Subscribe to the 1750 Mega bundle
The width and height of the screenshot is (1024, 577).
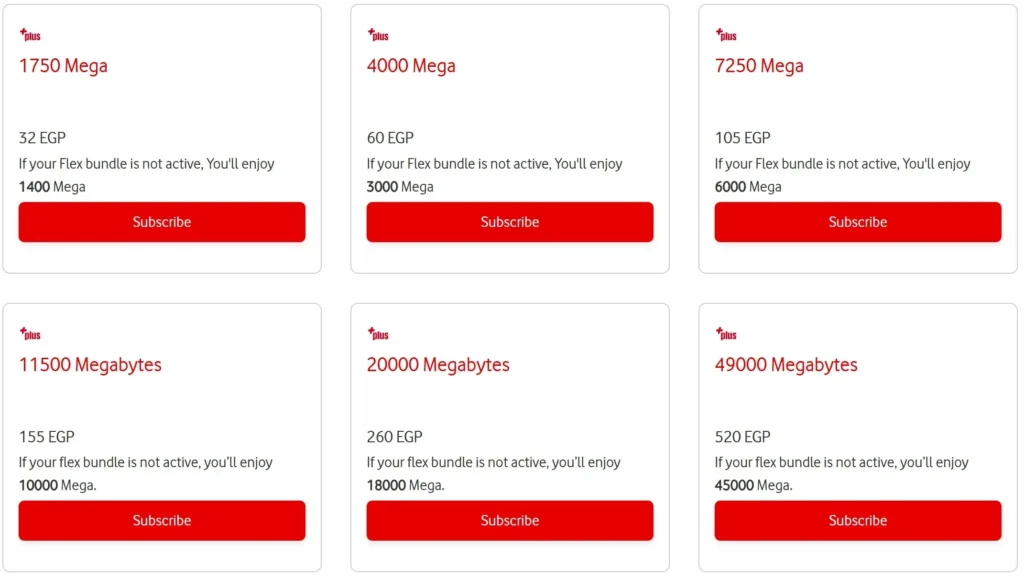[162, 222]
